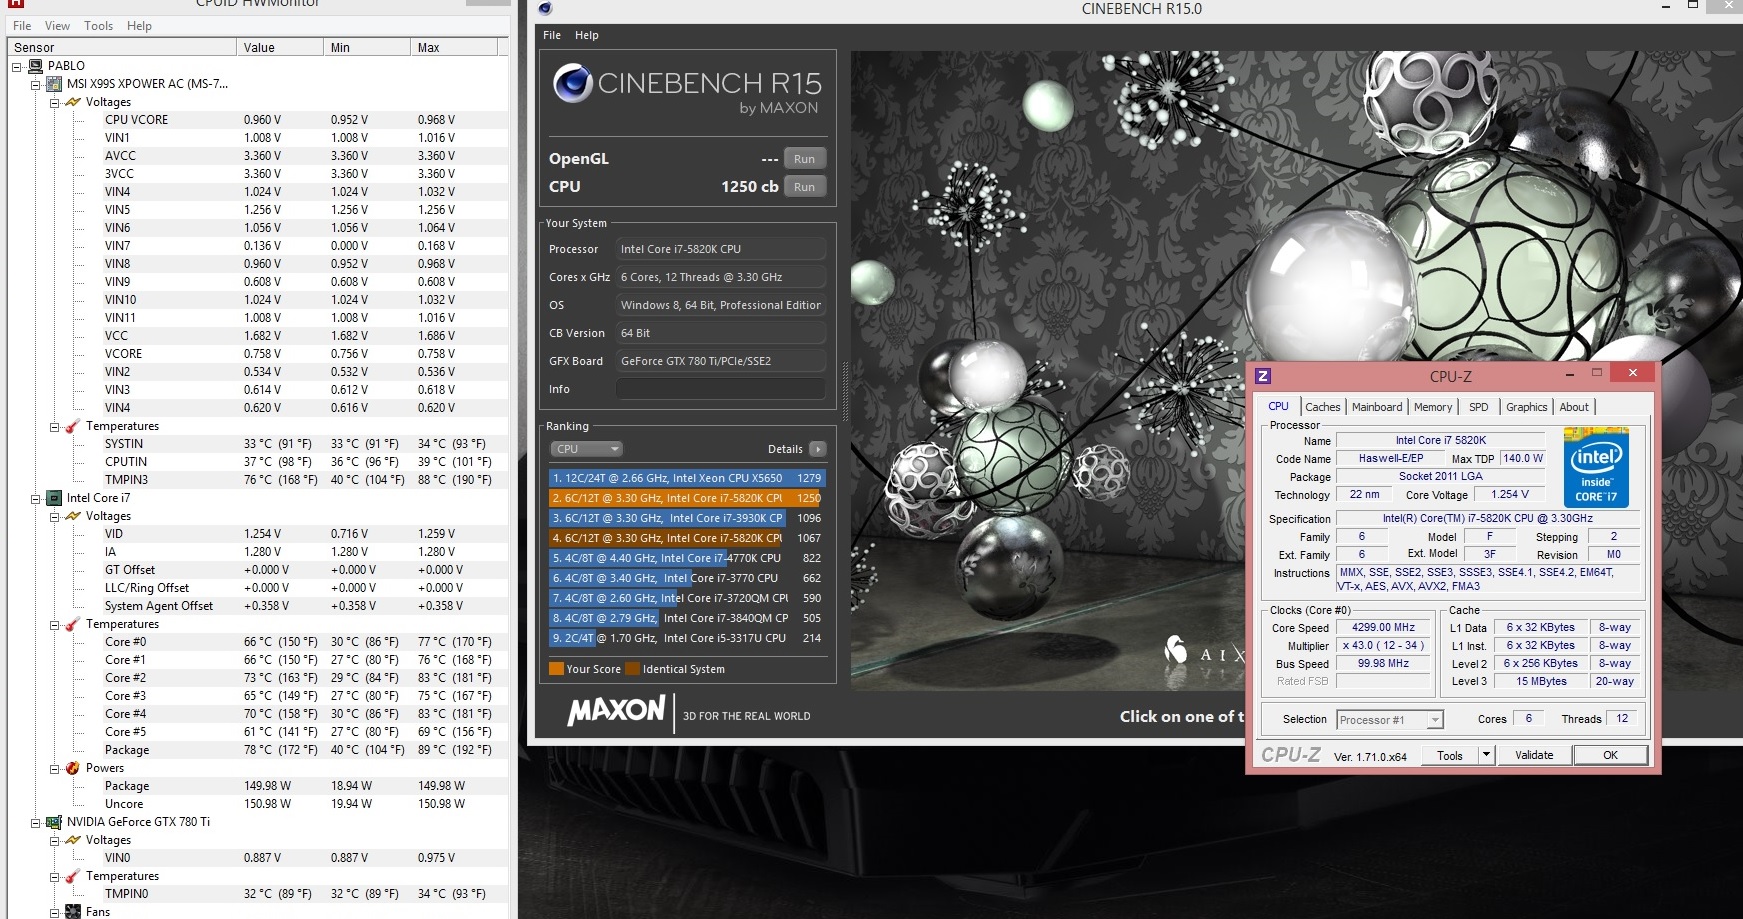Open the Cinebench File menu

(552, 35)
